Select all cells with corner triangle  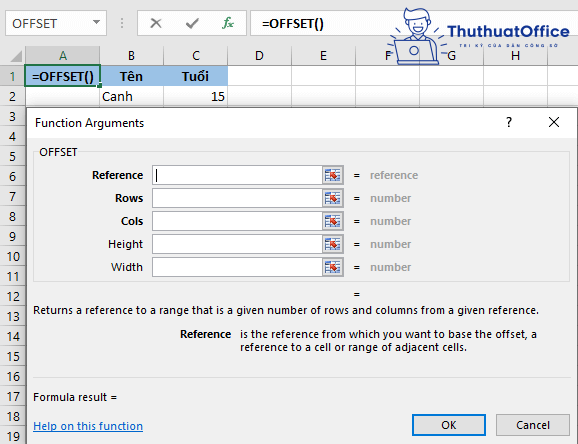coord(16,56)
